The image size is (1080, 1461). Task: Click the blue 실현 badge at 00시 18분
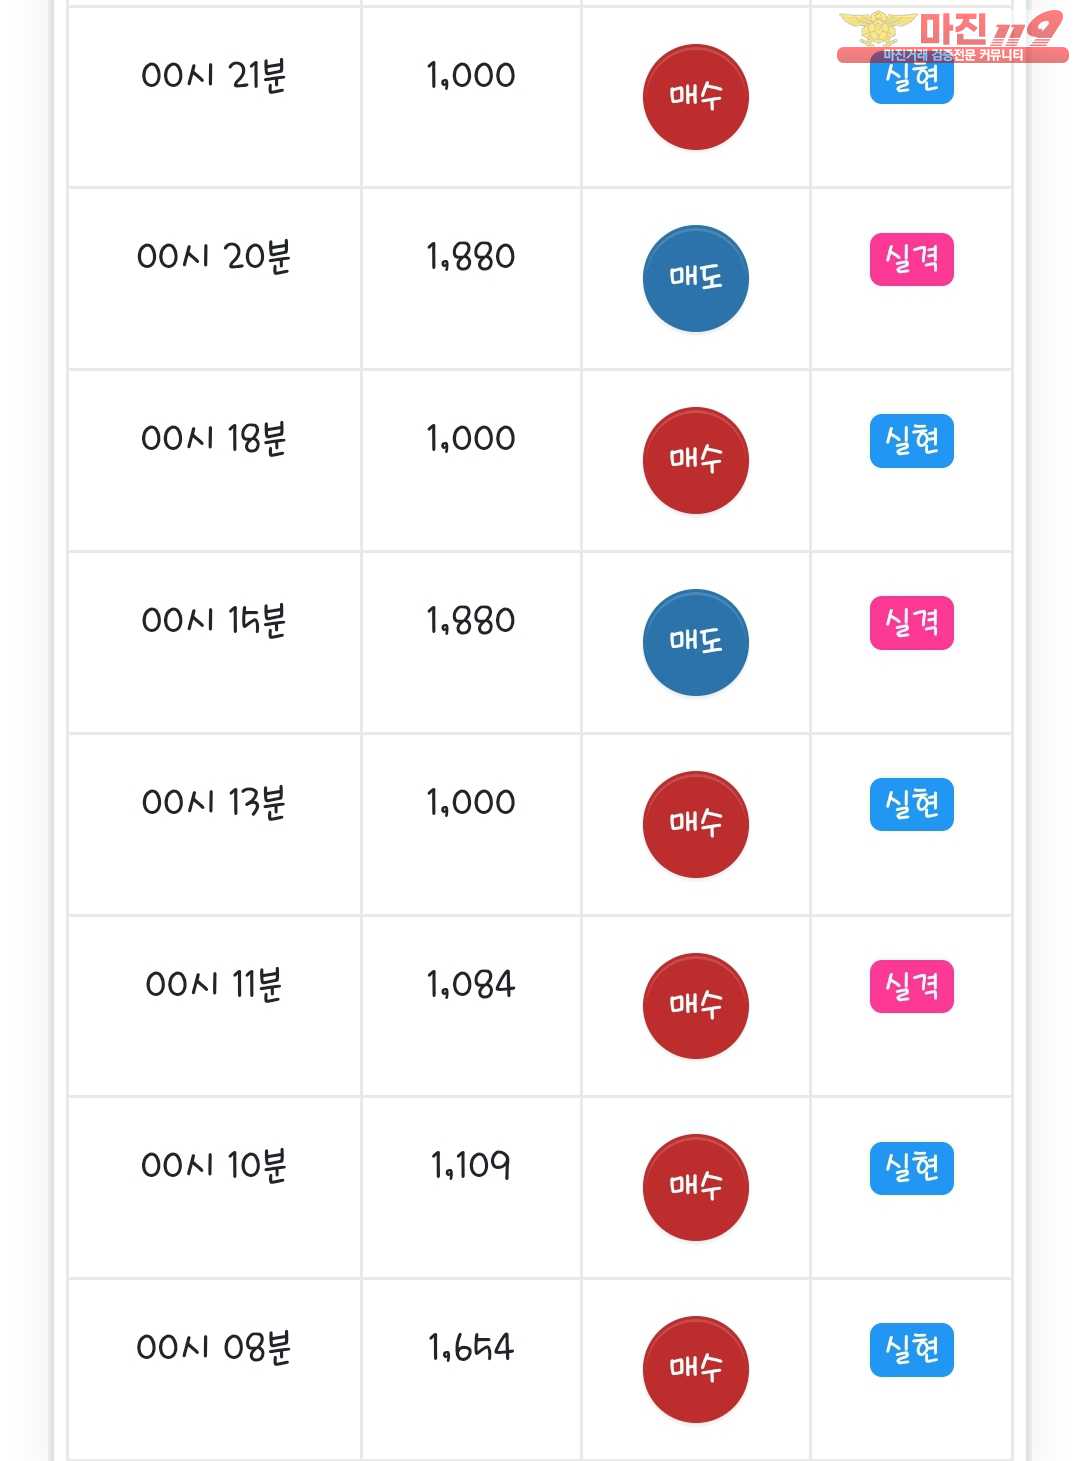pyautogui.click(x=911, y=441)
